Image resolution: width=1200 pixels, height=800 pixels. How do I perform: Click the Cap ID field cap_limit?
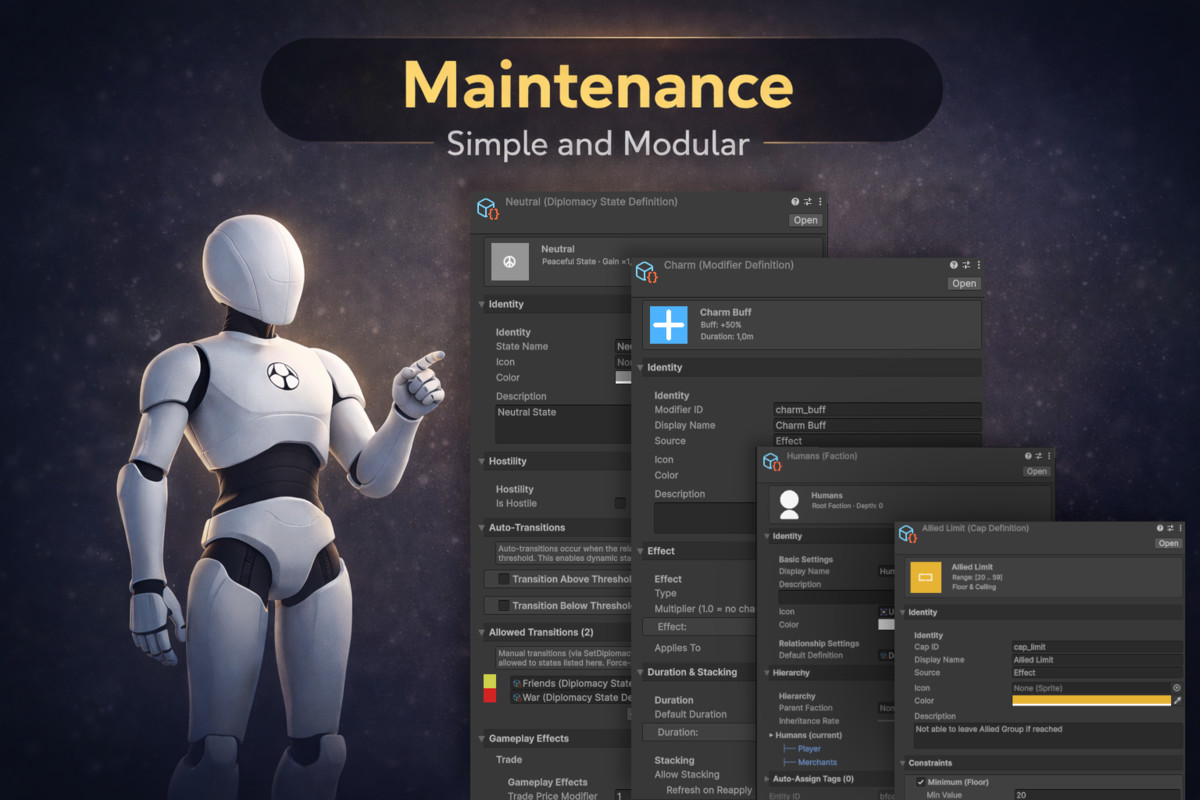pyautogui.click(x=1097, y=647)
